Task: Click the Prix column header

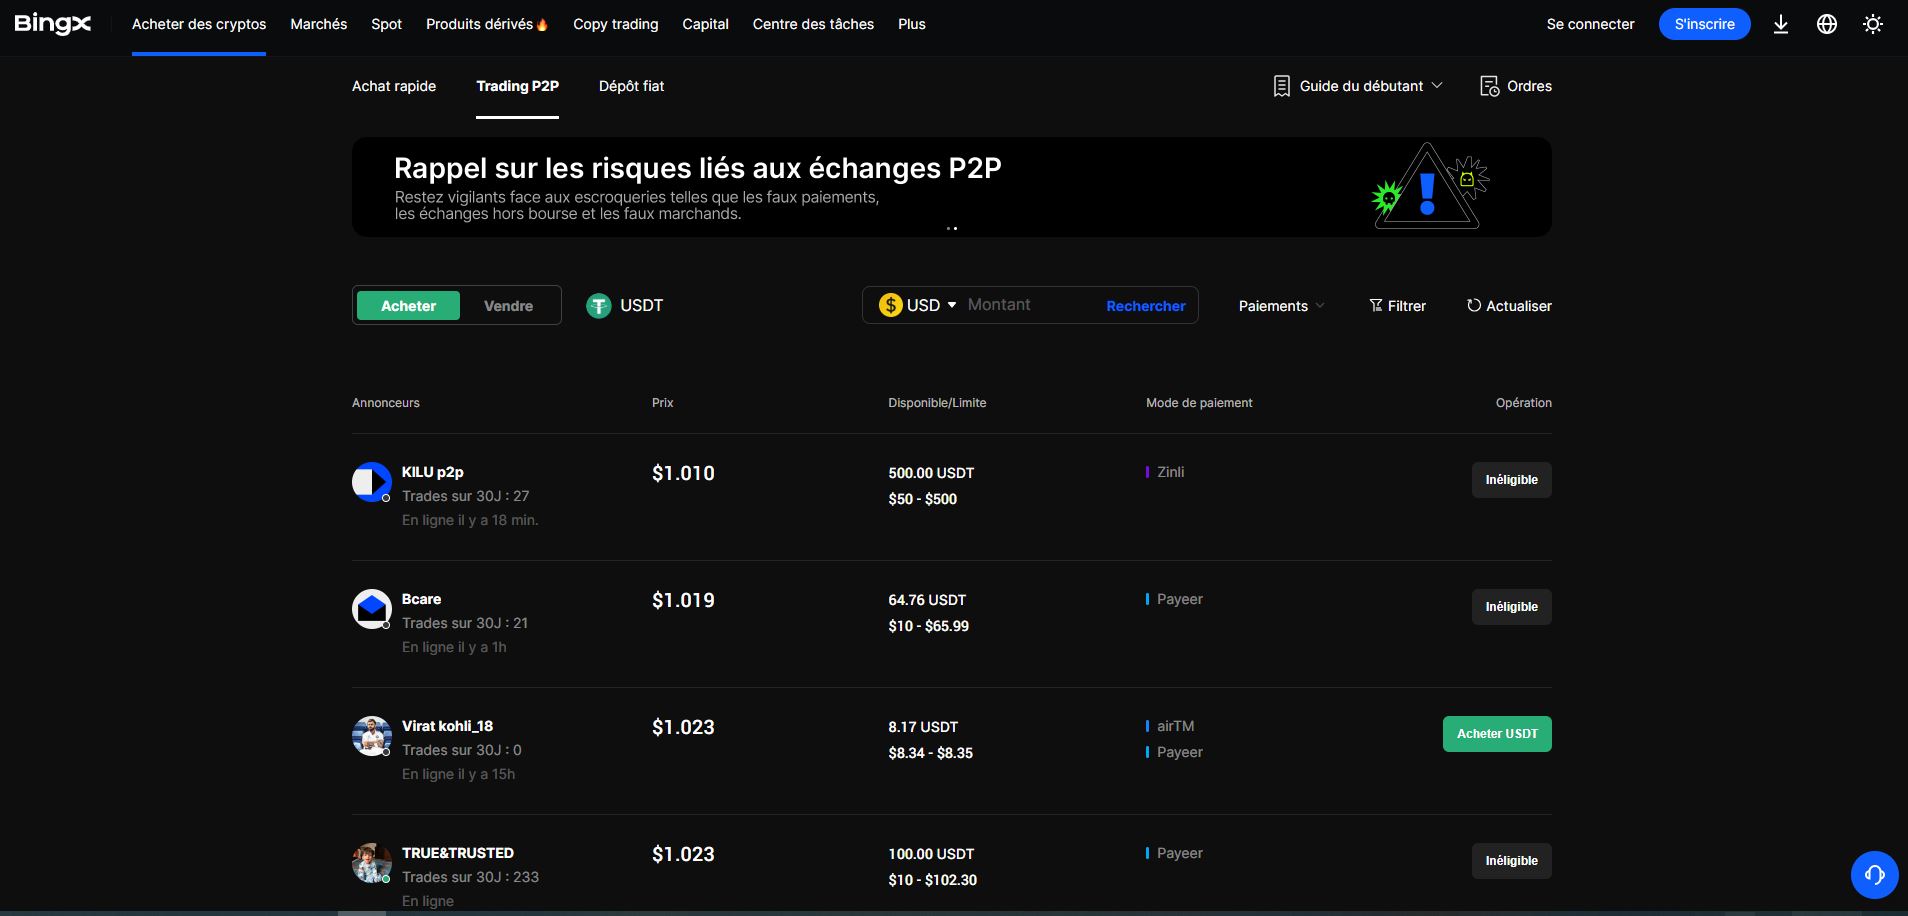Action: [663, 403]
